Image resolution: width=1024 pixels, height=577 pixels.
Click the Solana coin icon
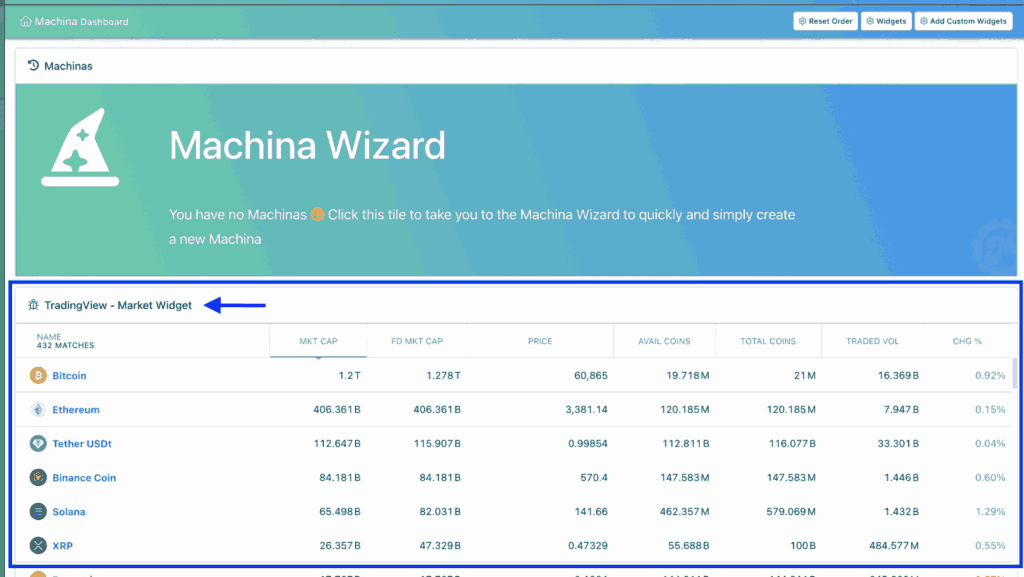38,511
